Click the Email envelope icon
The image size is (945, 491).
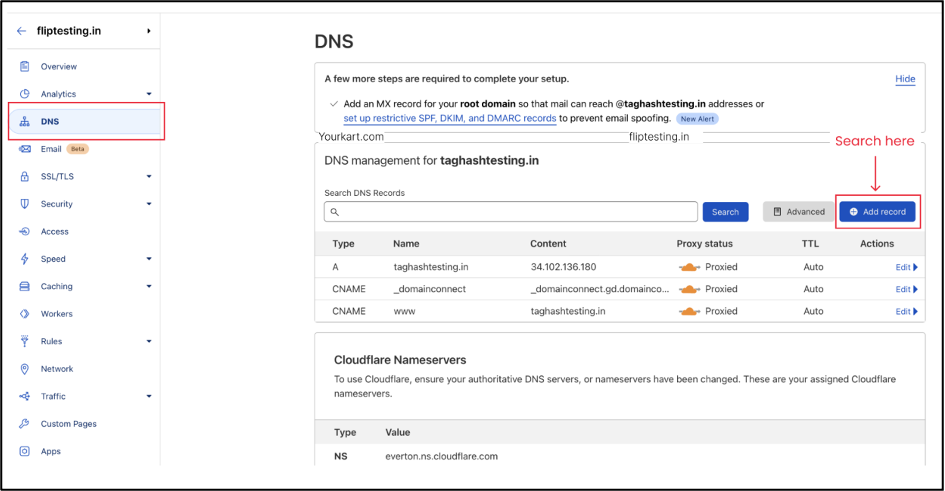pos(24,149)
